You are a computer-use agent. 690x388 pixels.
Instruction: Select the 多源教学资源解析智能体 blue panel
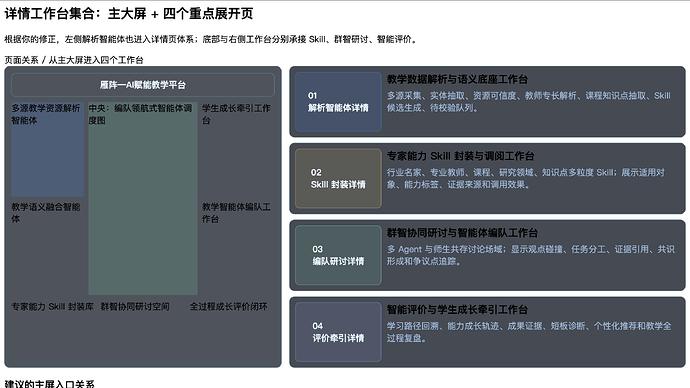[48, 149]
